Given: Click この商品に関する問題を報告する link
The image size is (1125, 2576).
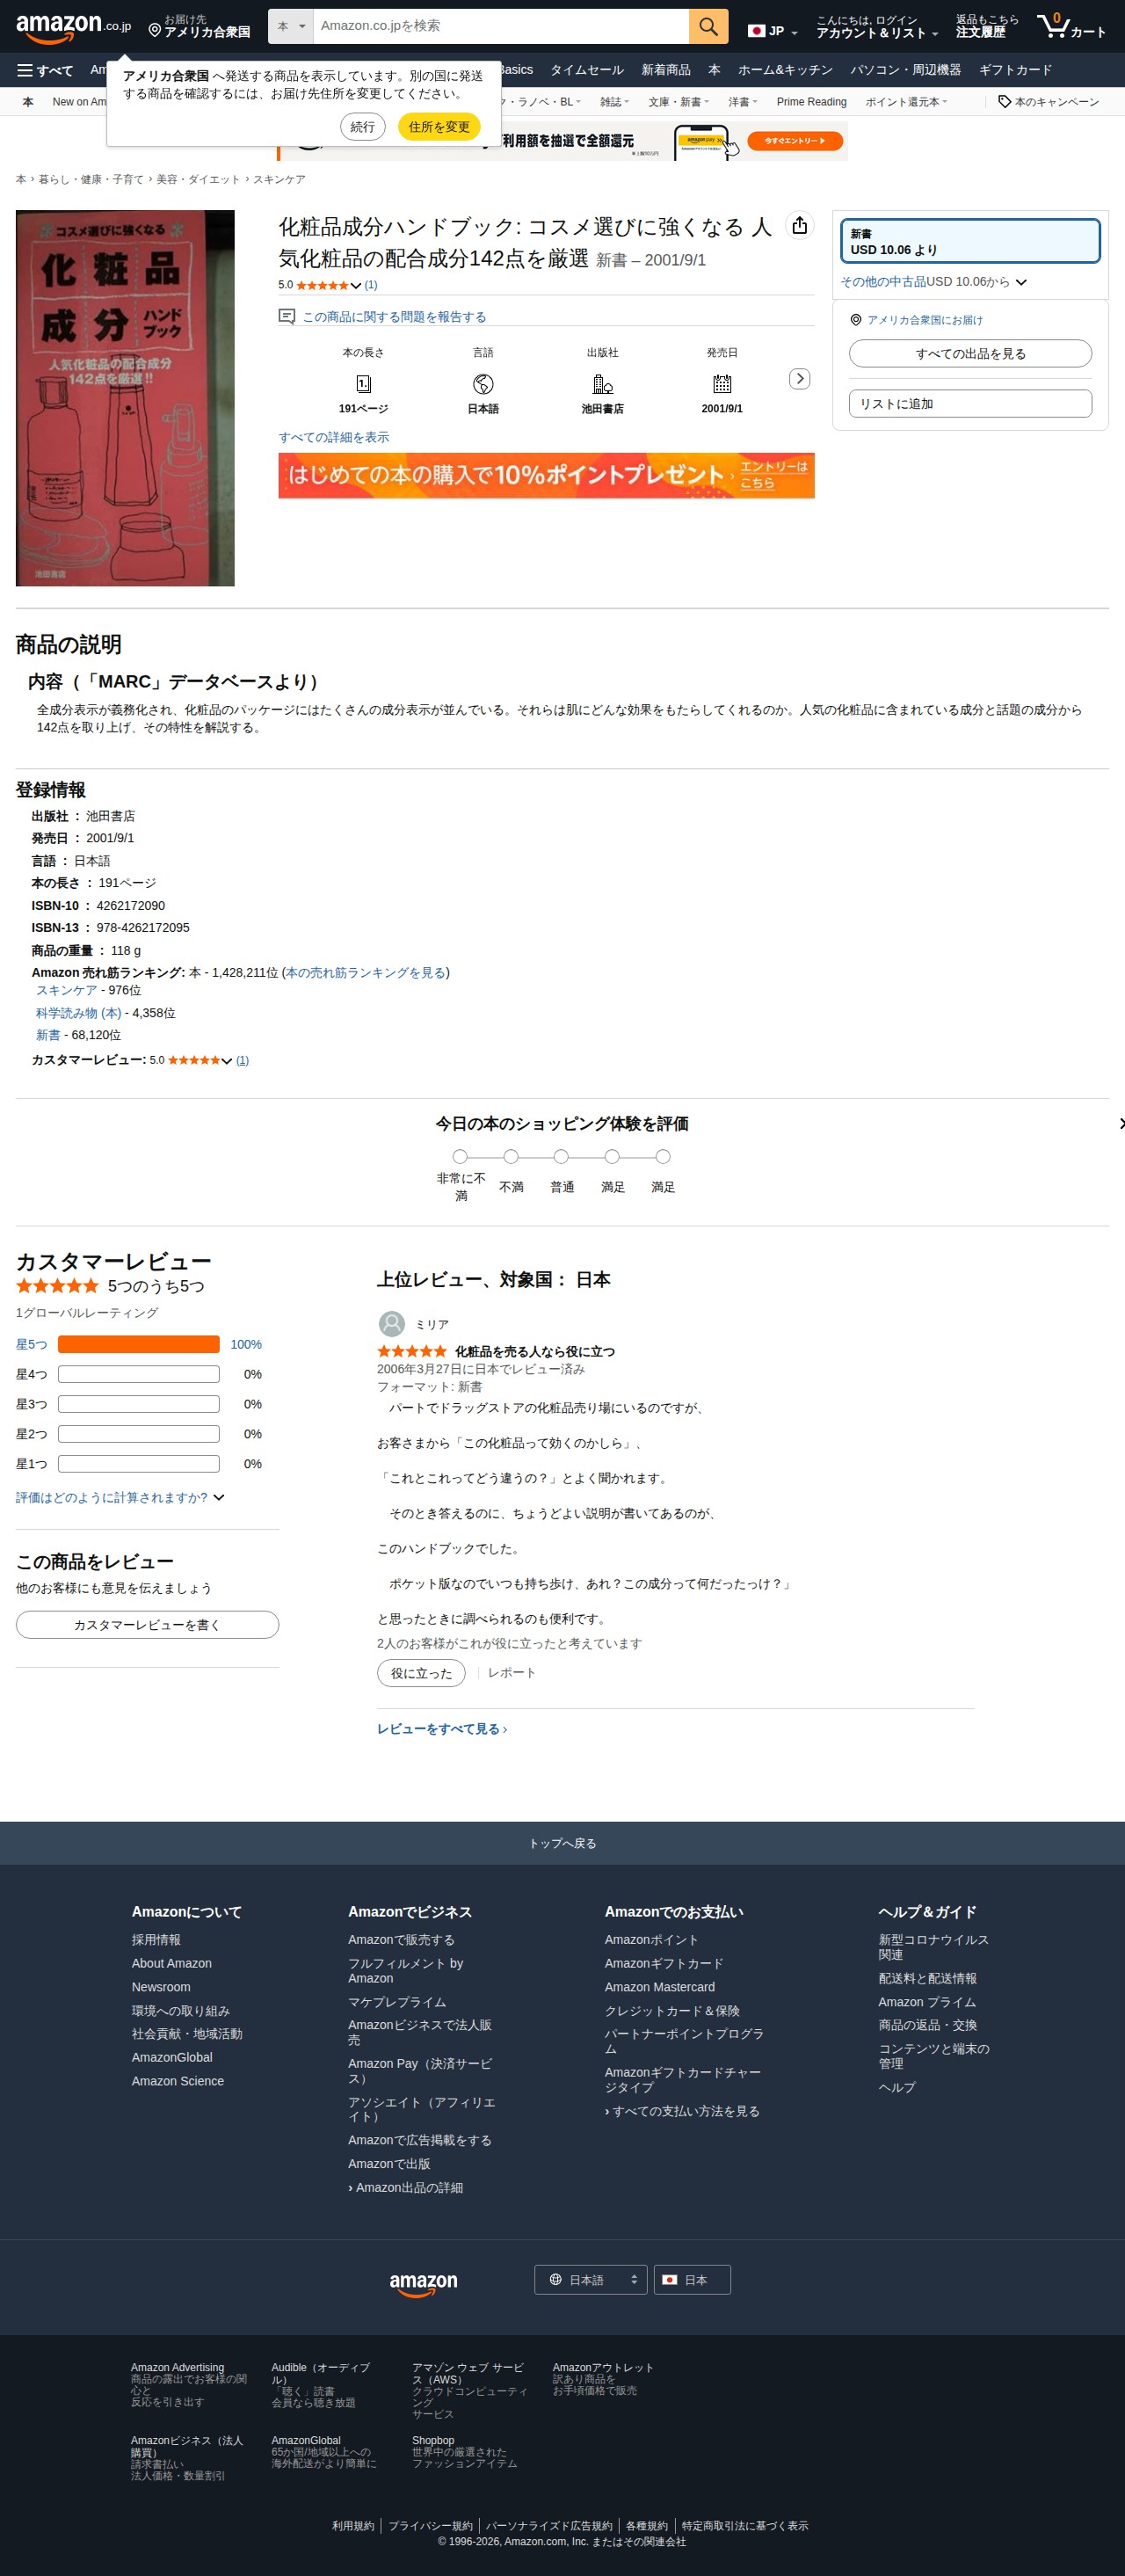Looking at the screenshot, I should (394, 317).
